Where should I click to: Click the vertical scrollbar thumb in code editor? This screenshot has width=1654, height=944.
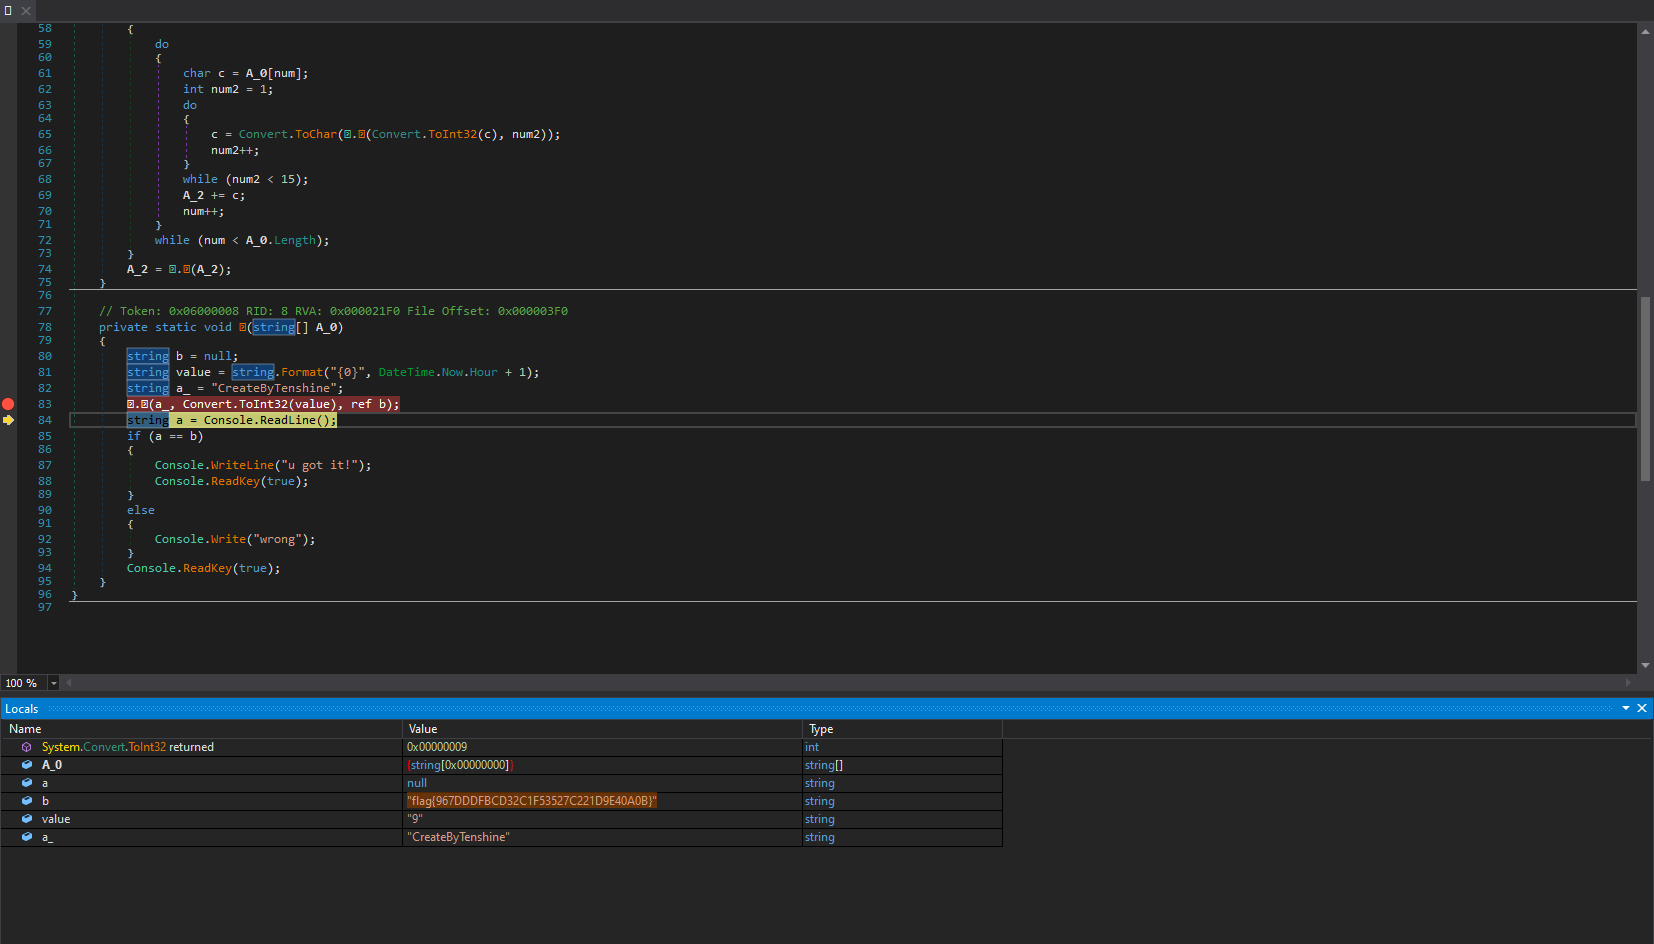pos(1645,389)
